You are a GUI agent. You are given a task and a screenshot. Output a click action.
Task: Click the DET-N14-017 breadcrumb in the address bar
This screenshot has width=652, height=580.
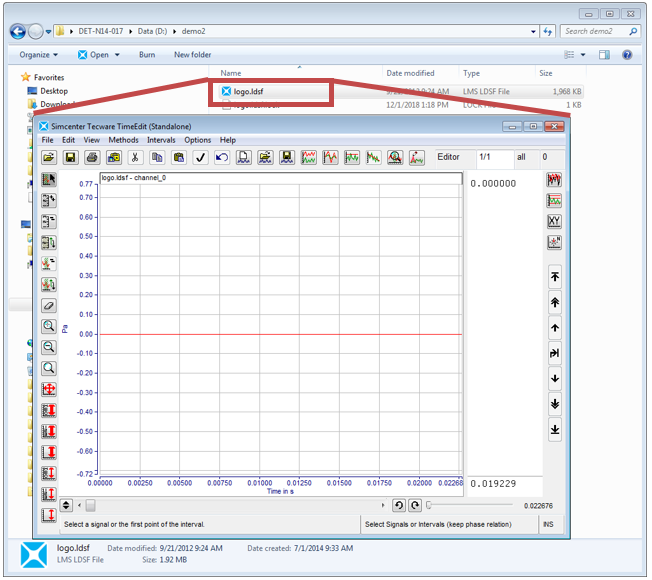point(101,32)
